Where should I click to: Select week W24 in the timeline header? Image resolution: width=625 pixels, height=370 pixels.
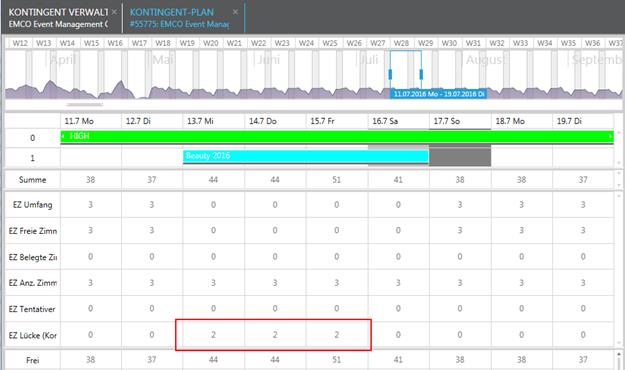[306, 43]
